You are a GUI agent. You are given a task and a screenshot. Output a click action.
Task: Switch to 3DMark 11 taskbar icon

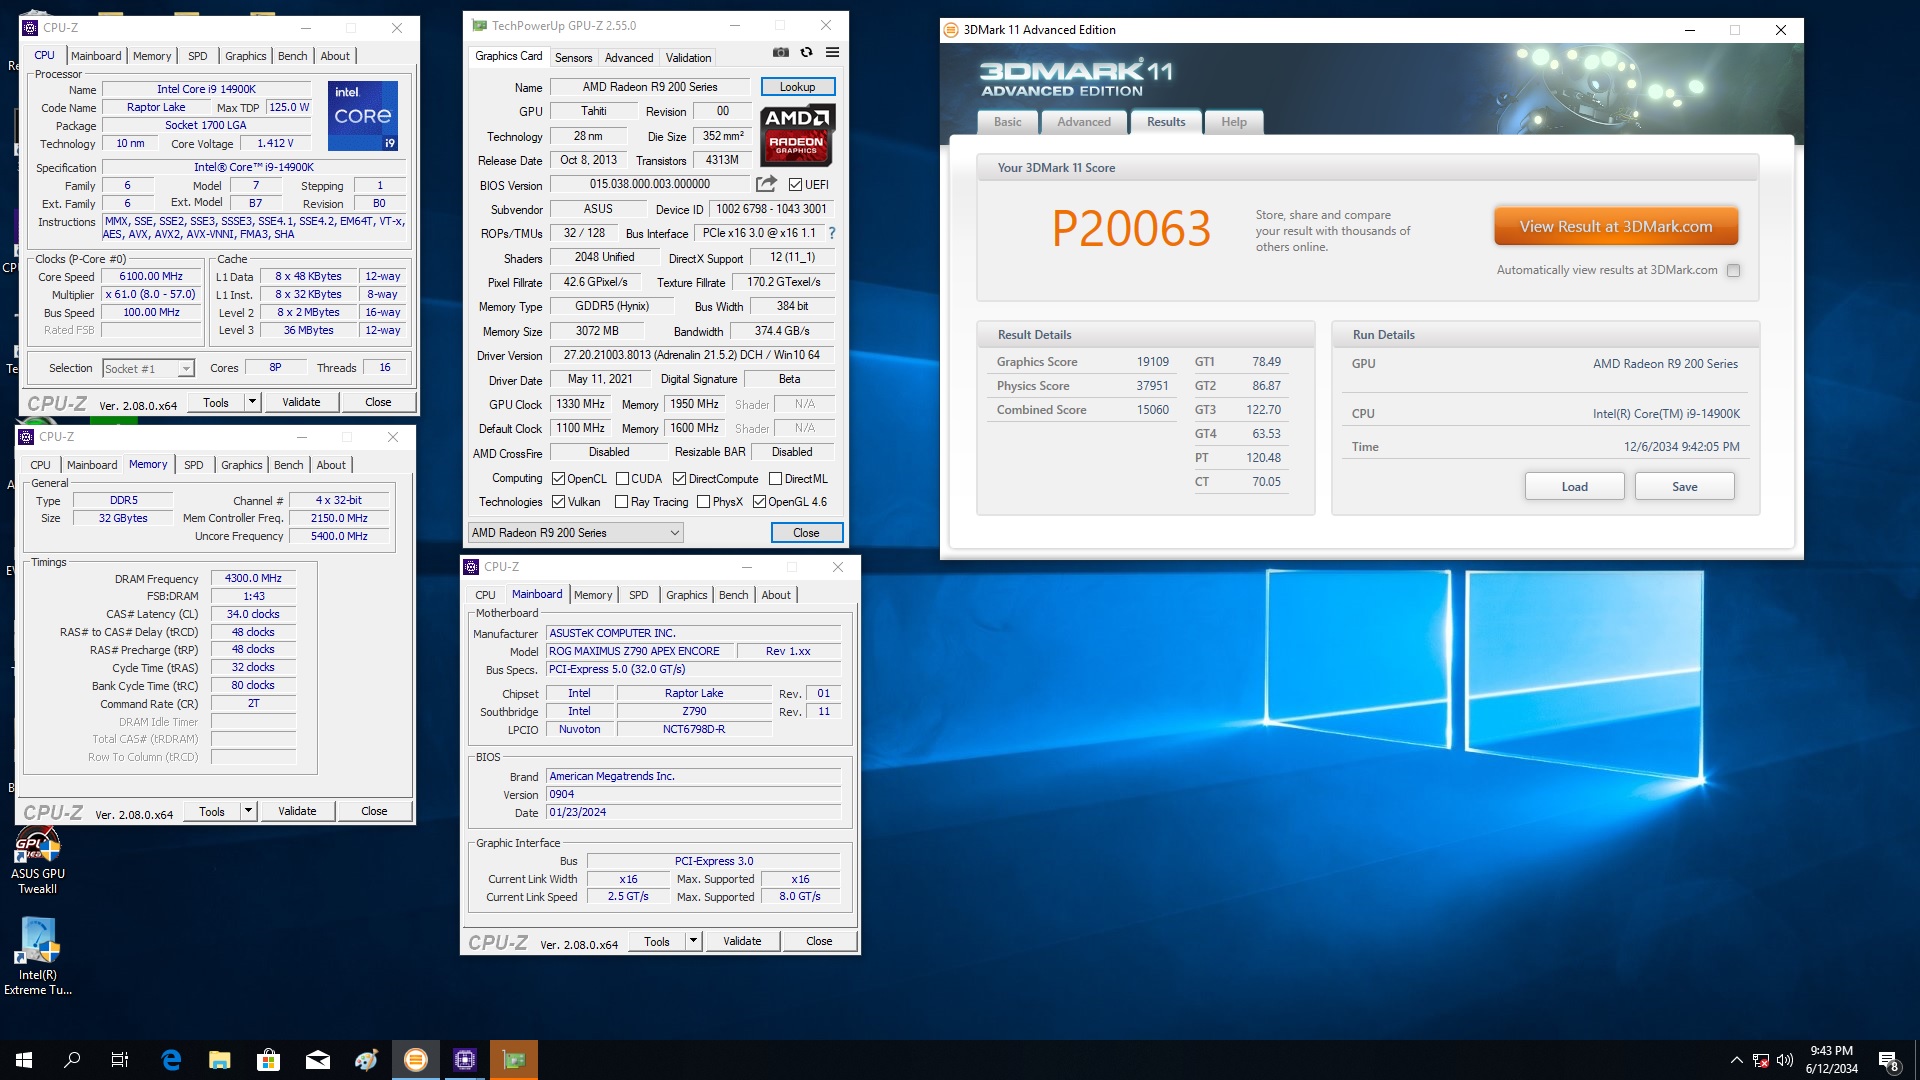(416, 1060)
